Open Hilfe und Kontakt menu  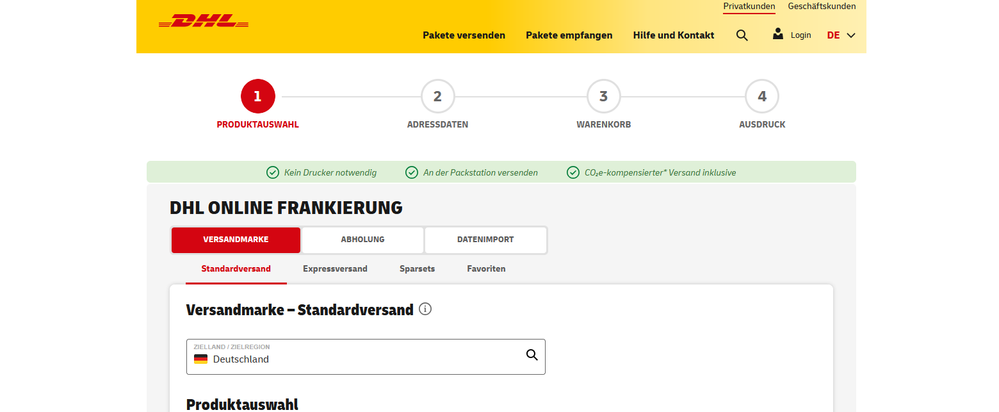tap(673, 35)
